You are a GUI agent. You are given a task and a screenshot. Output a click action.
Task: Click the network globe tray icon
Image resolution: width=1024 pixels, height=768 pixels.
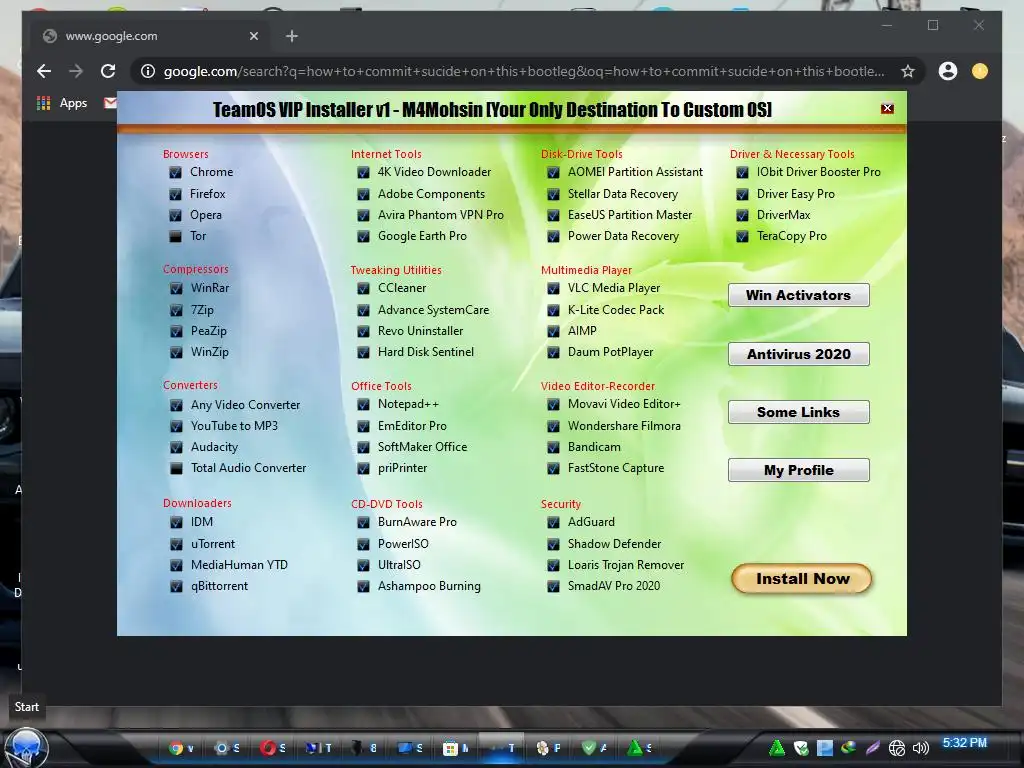(x=897, y=748)
